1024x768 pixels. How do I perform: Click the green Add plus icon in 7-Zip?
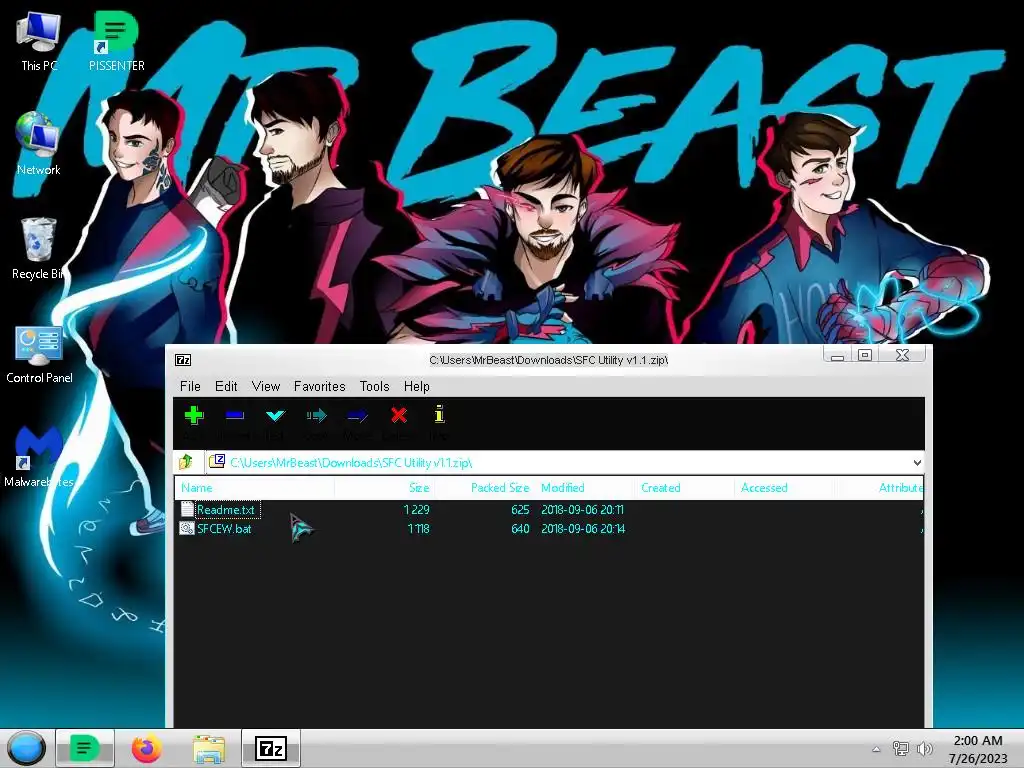194,415
